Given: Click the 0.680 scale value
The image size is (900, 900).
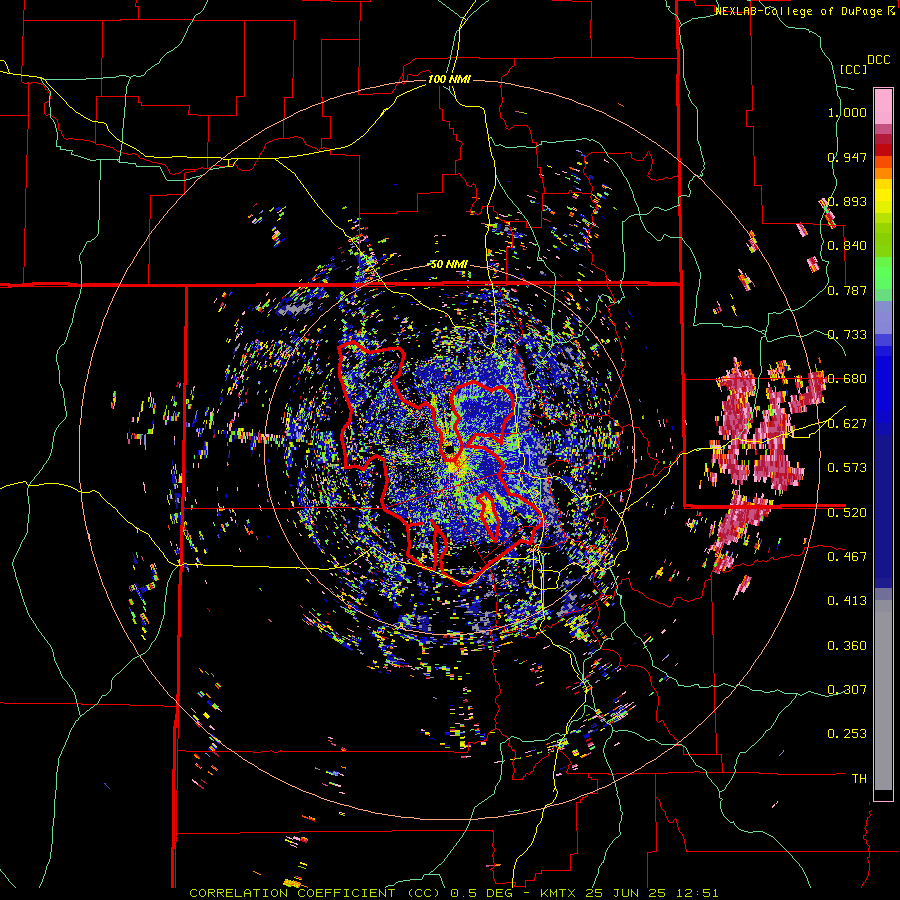Looking at the screenshot, I should [x=847, y=379].
